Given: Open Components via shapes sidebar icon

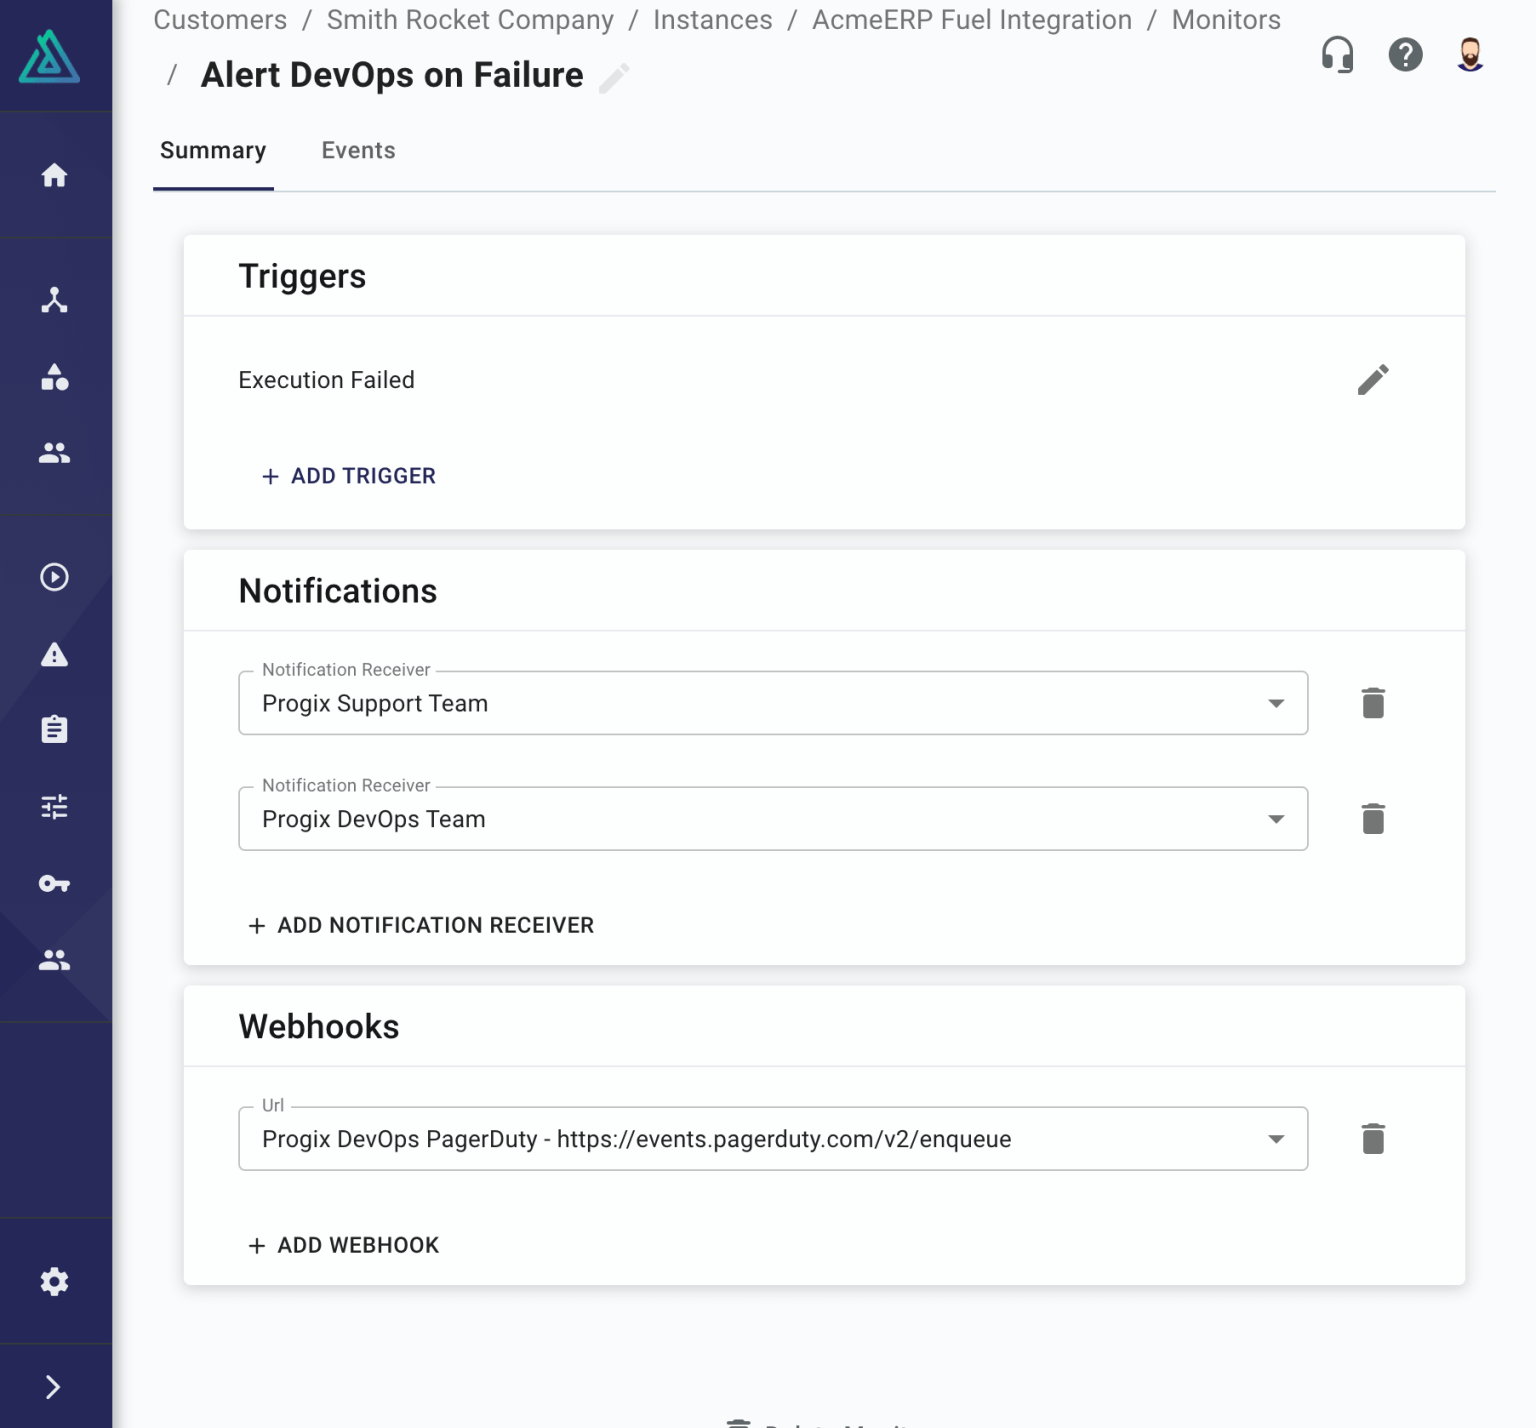Looking at the screenshot, I should coord(54,377).
